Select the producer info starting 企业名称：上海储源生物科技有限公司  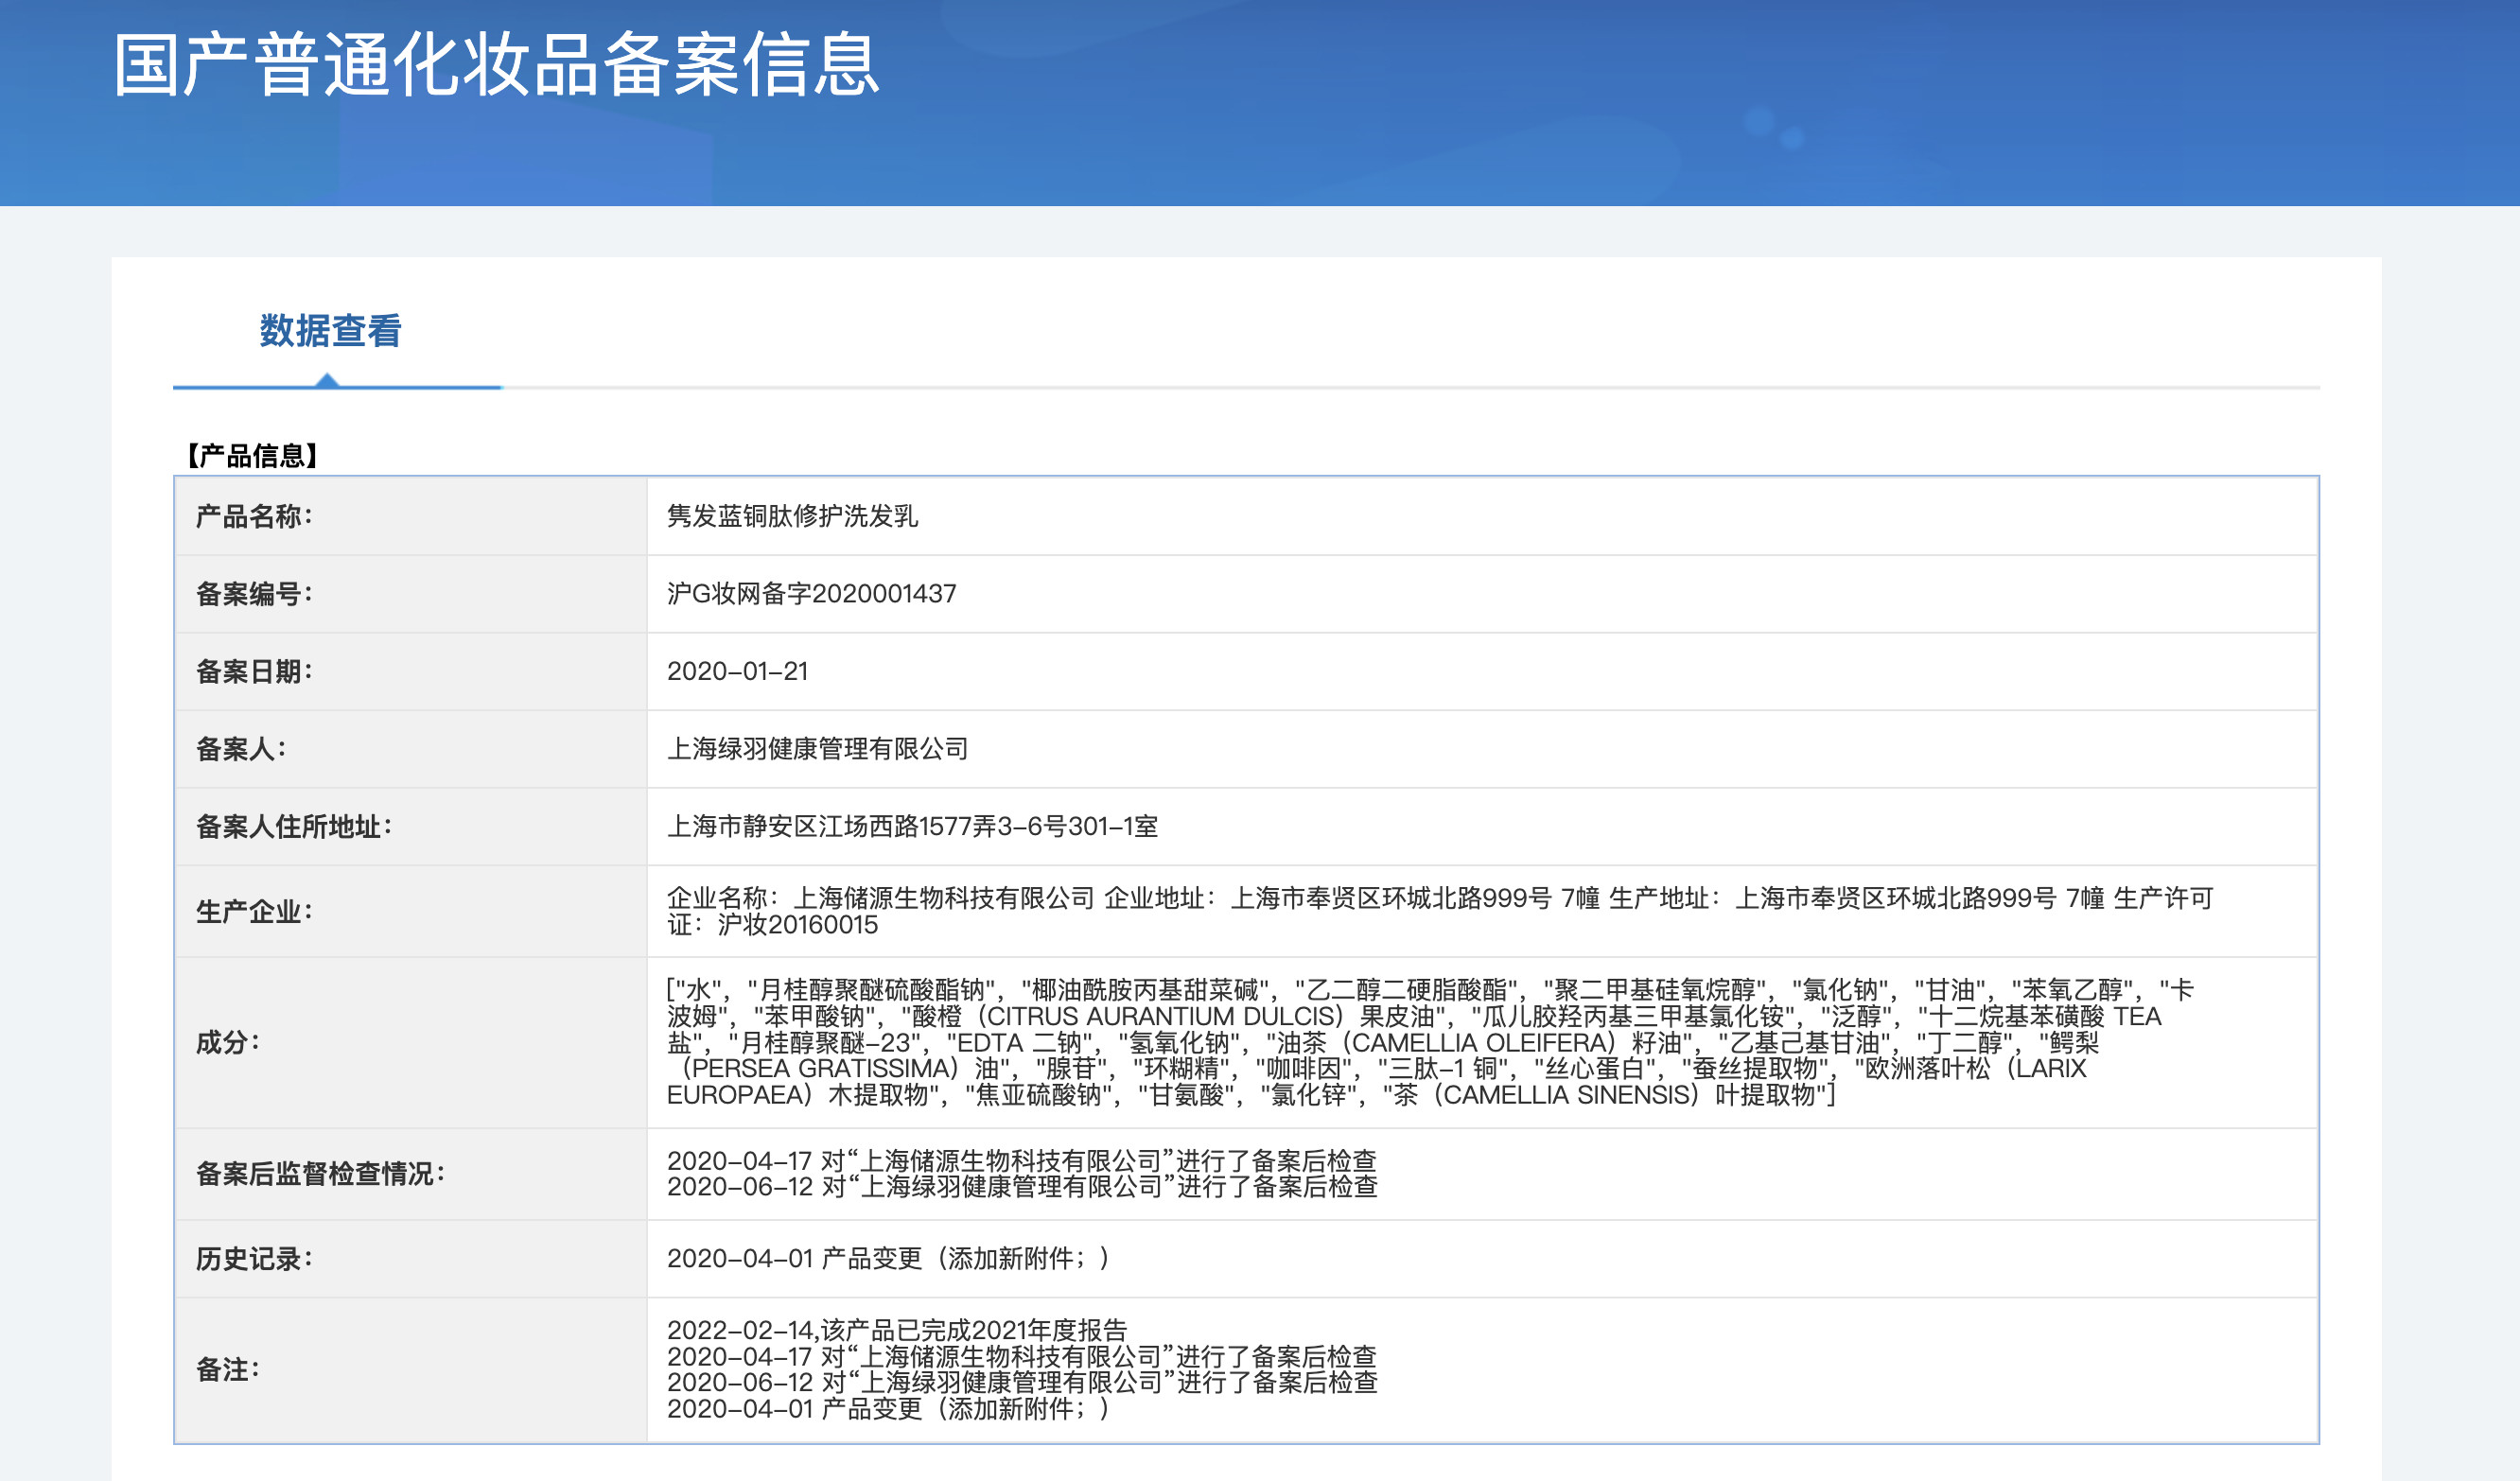click(x=1440, y=911)
